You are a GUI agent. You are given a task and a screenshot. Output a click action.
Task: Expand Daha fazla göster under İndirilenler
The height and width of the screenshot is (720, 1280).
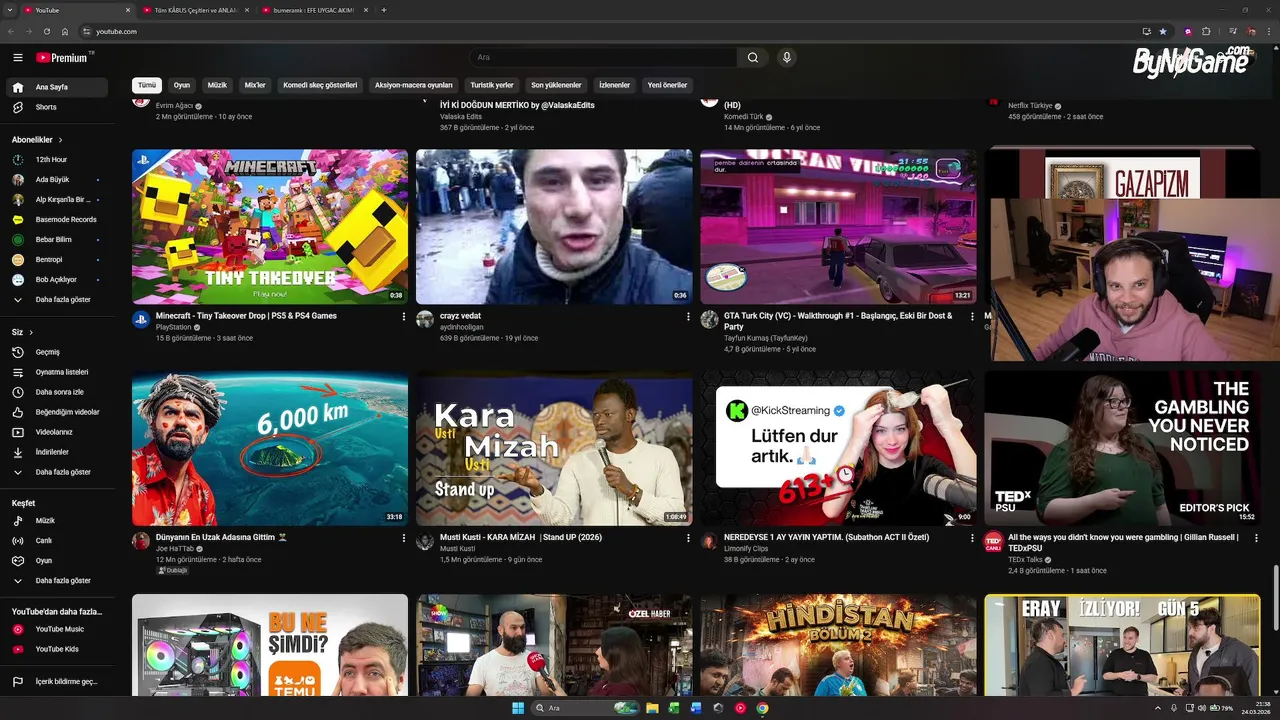pyautogui.click(x=55, y=472)
